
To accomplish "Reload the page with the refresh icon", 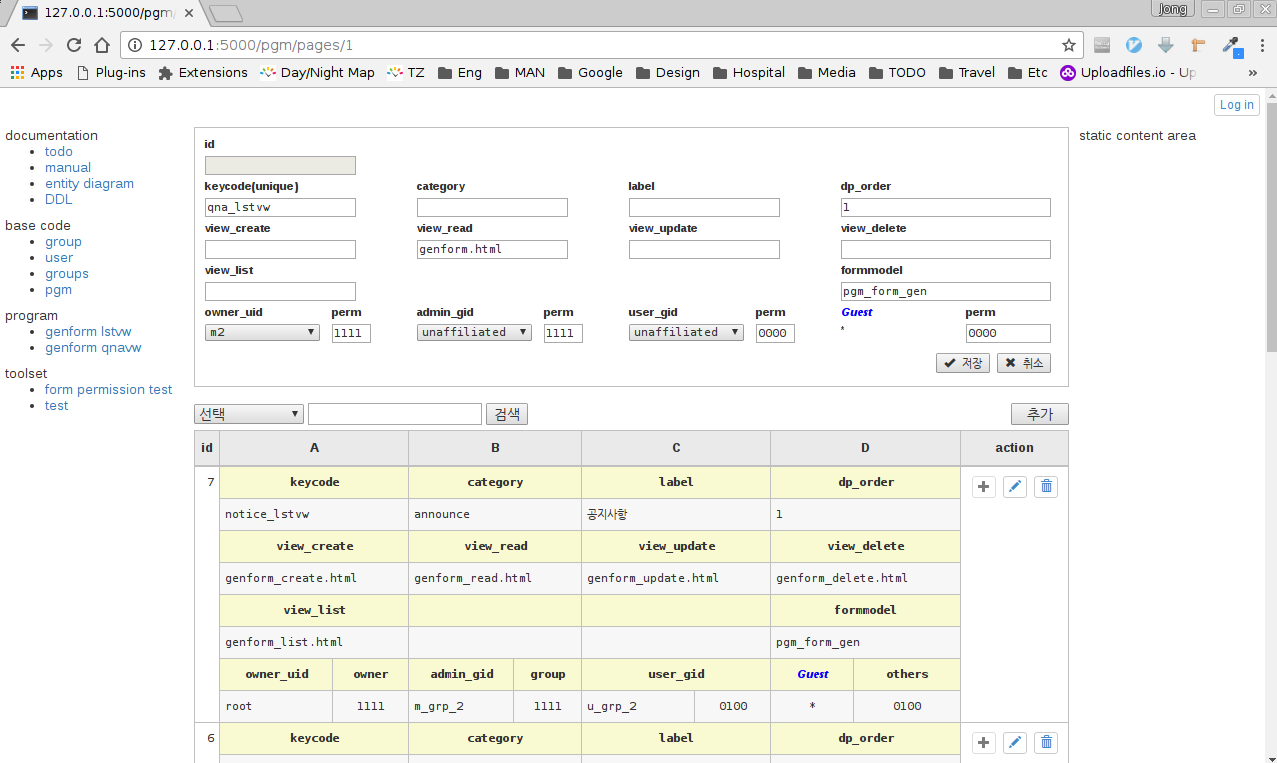I will 73,45.
